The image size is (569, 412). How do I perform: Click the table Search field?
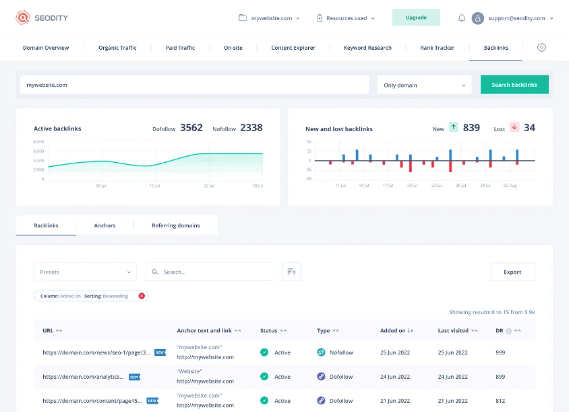[x=209, y=272]
